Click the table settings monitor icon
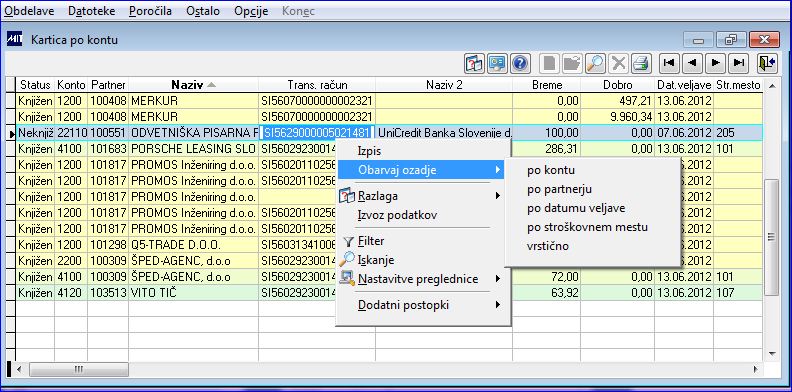The height and width of the screenshot is (392, 792). [x=497, y=63]
